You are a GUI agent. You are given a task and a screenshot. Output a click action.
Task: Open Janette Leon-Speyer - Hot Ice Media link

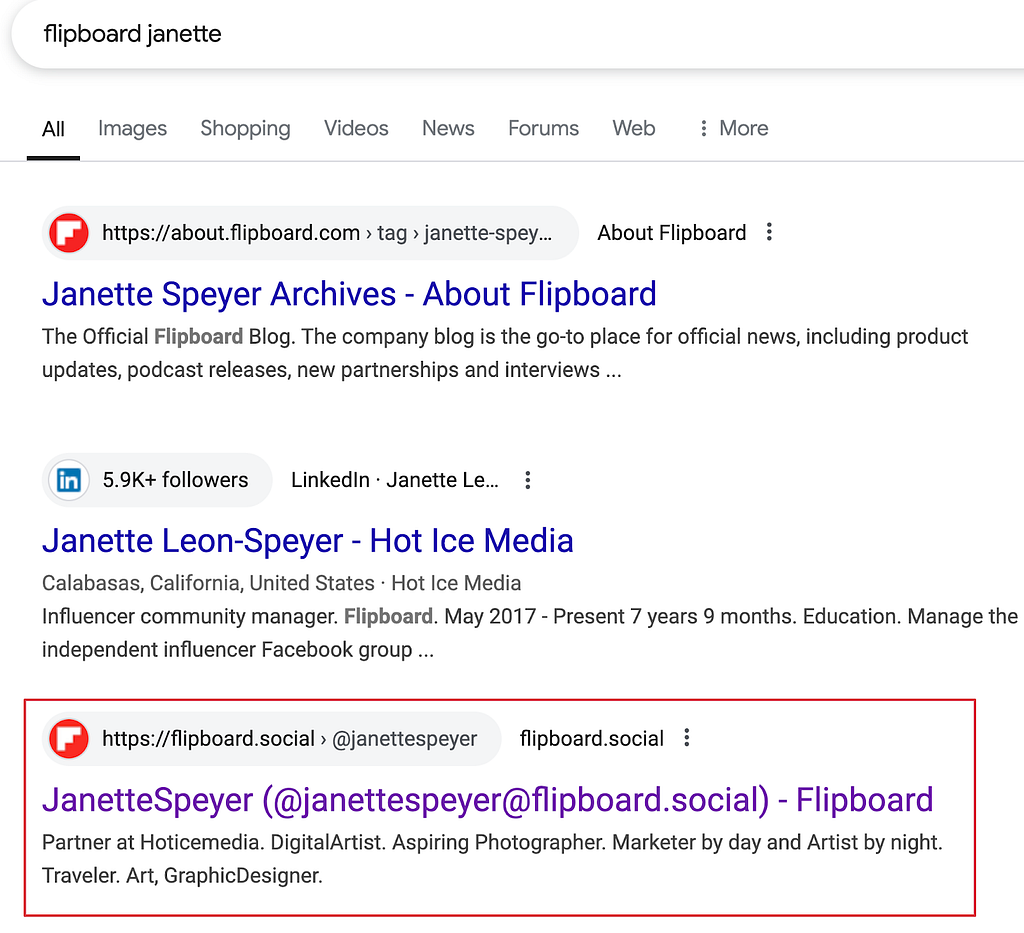(308, 541)
